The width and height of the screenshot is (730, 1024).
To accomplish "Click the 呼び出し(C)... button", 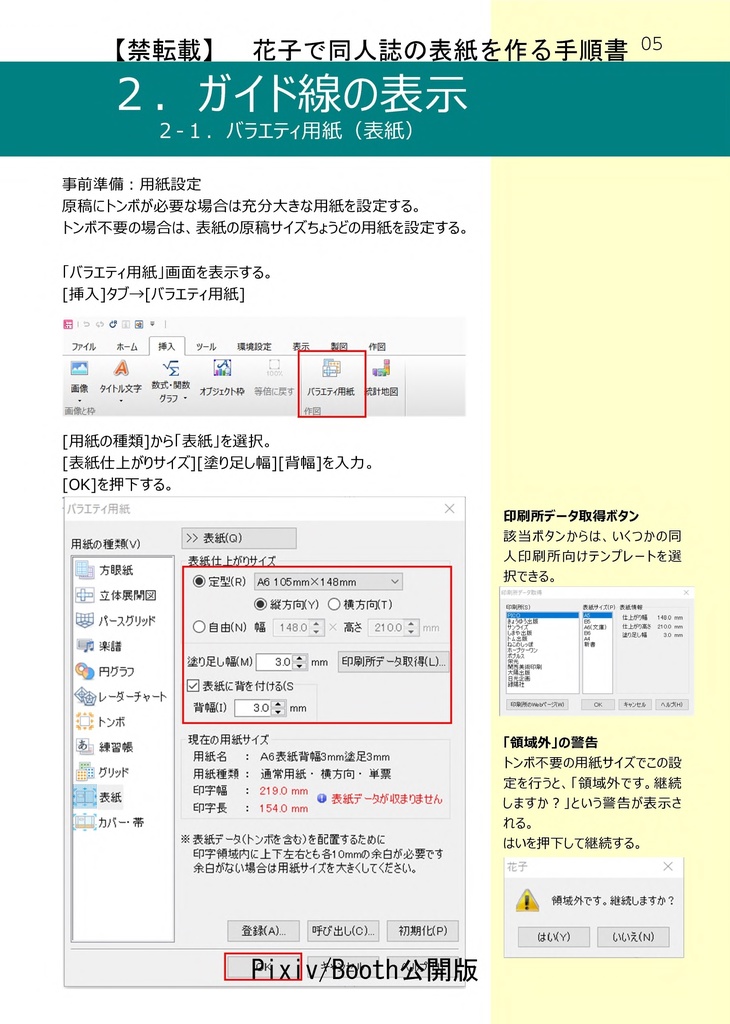I will pyautogui.click(x=343, y=931).
